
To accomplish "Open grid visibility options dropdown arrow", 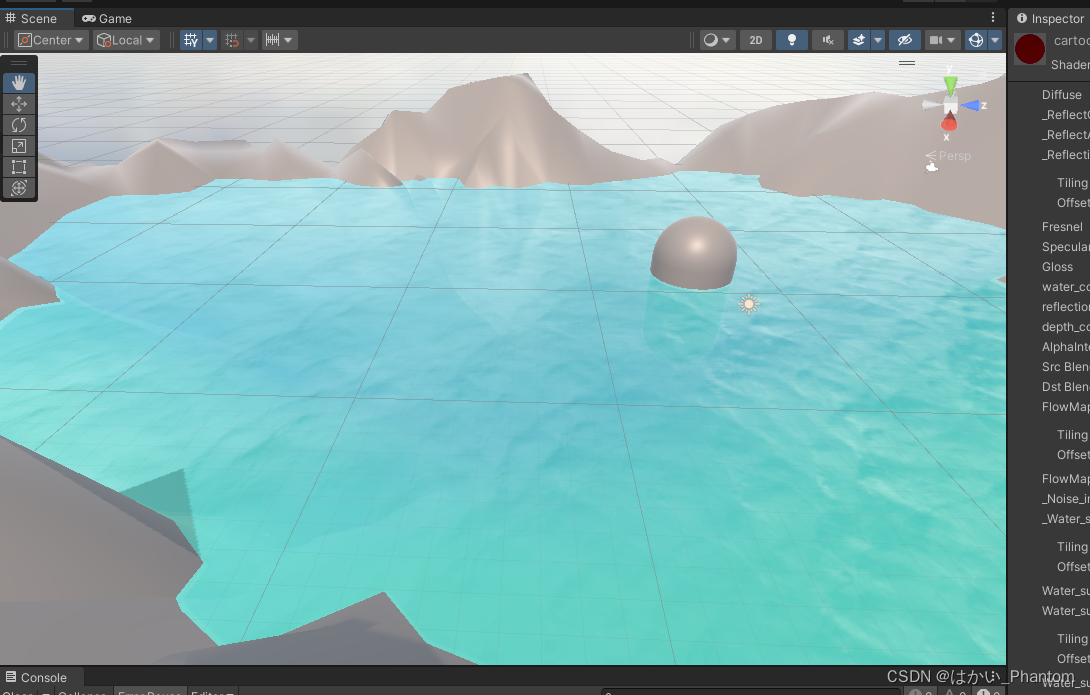I will coord(210,40).
